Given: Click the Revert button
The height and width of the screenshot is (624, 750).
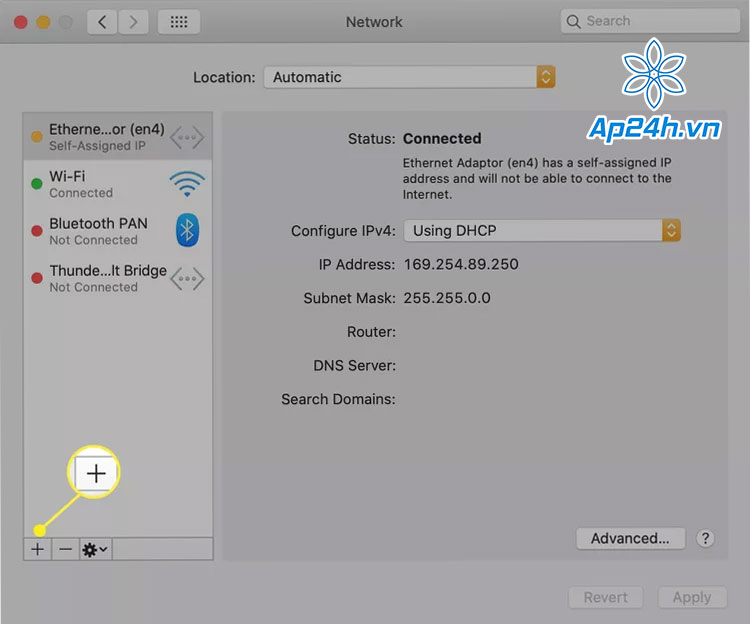Looking at the screenshot, I should pyautogui.click(x=606, y=597).
